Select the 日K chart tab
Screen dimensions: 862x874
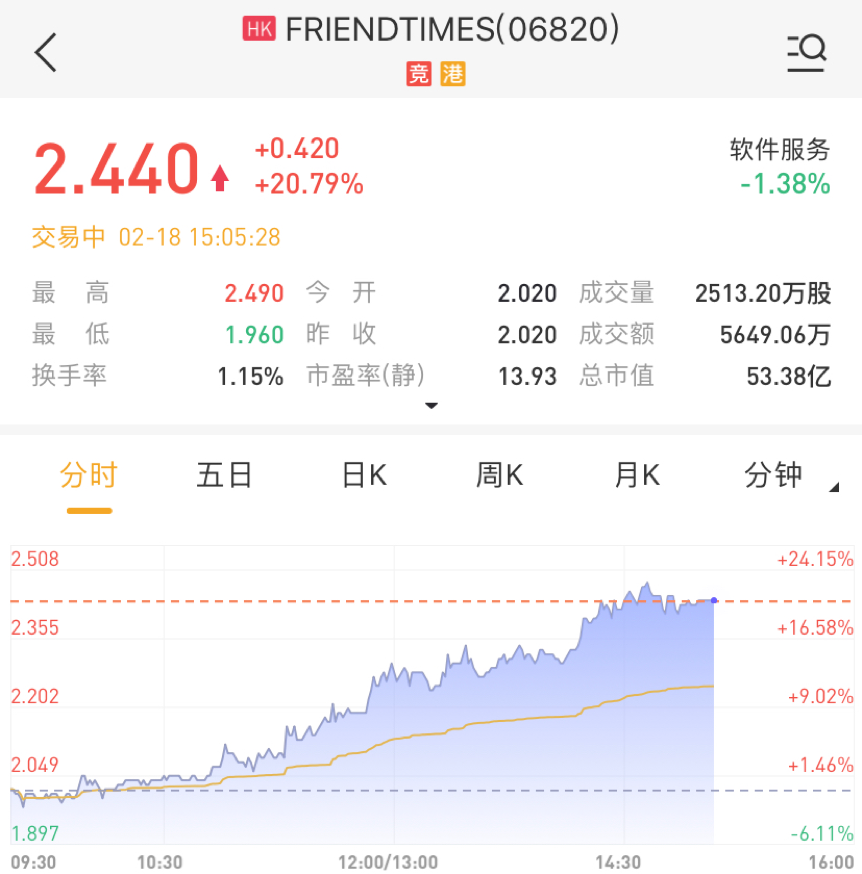[364, 475]
